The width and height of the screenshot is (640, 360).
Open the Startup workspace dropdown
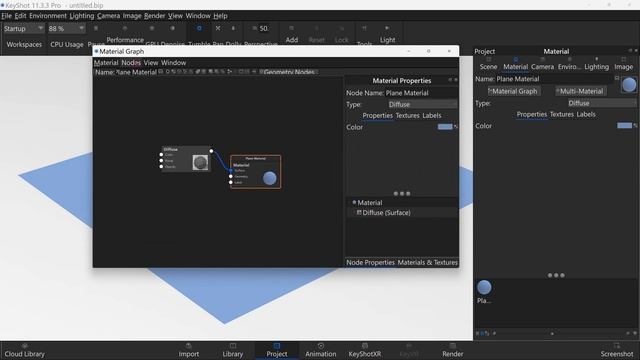point(23,29)
